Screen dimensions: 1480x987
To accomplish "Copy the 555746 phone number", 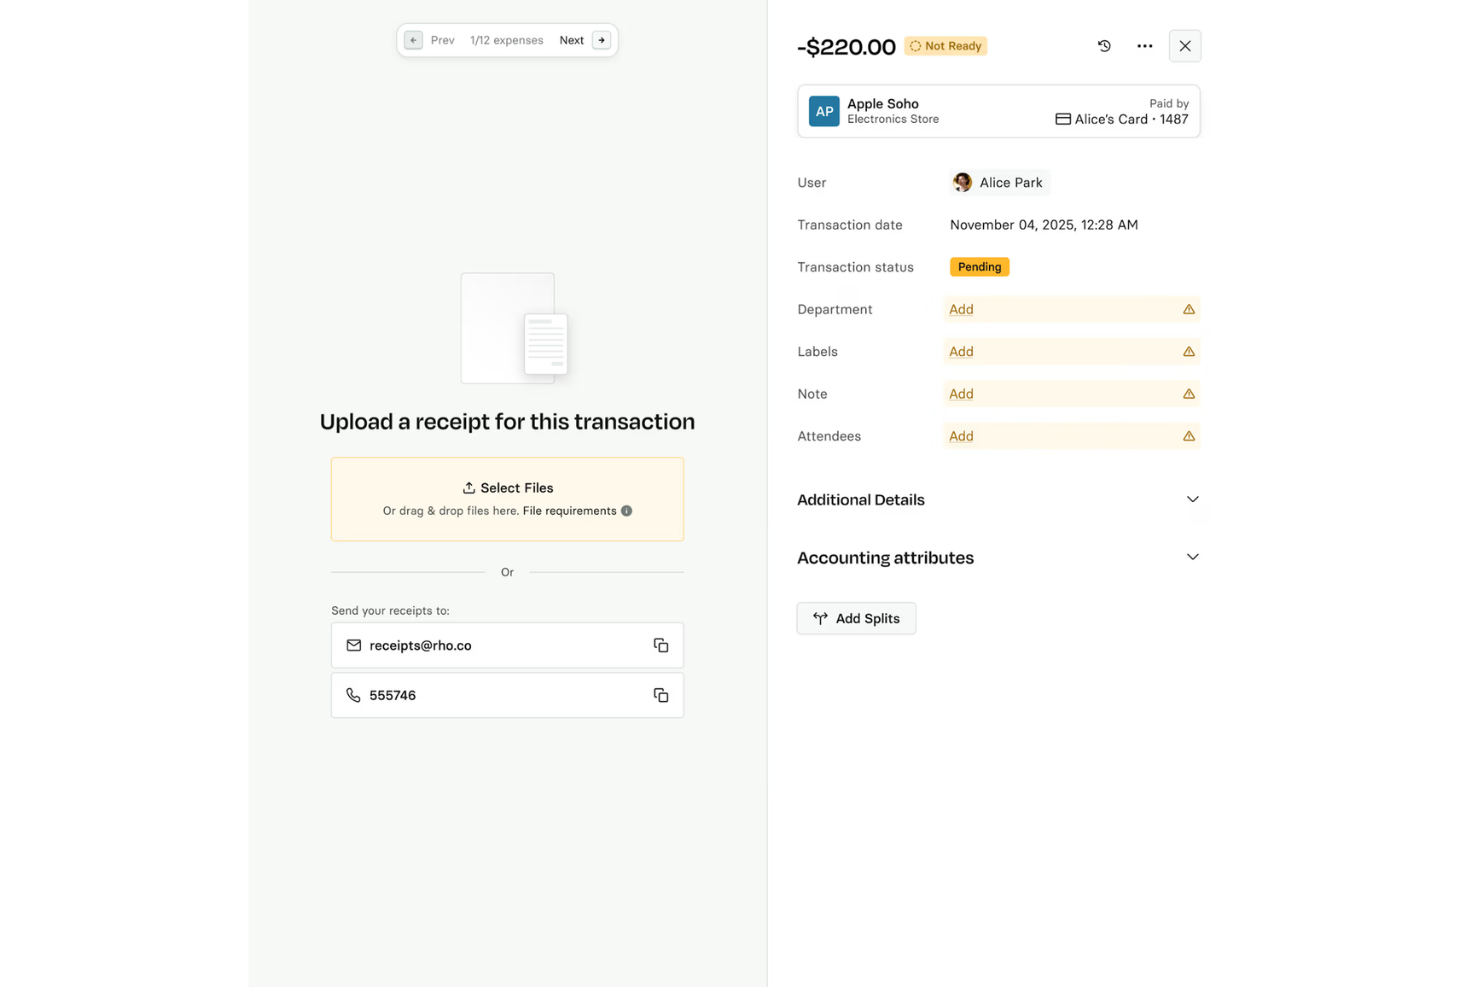I will [x=661, y=694].
